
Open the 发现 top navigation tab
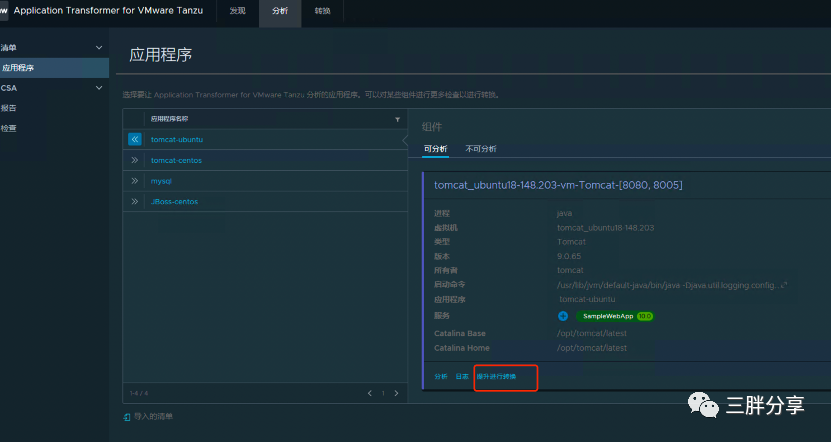click(x=238, y=11)
